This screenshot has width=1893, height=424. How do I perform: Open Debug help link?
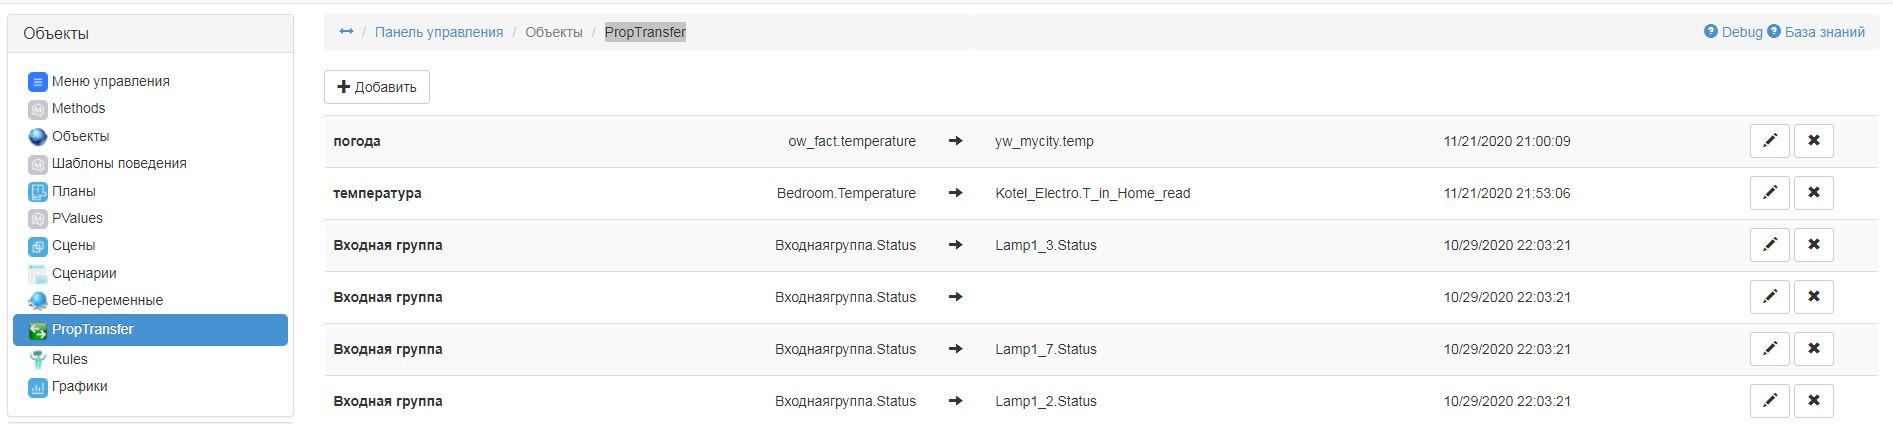click(1733, 32)
